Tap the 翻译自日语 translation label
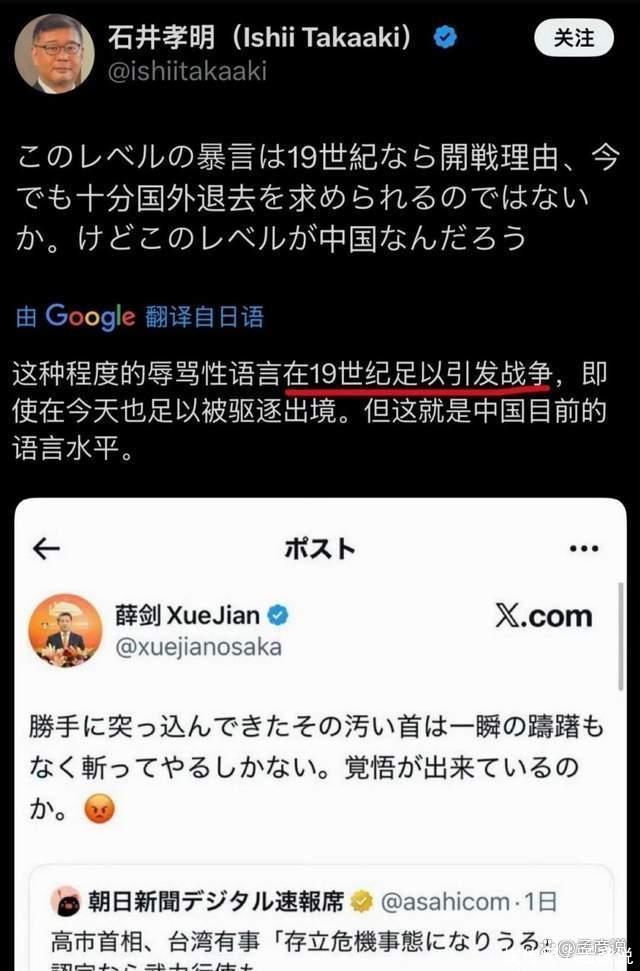The height and width of the screenshot is (971, 640). tap(205, 317)
